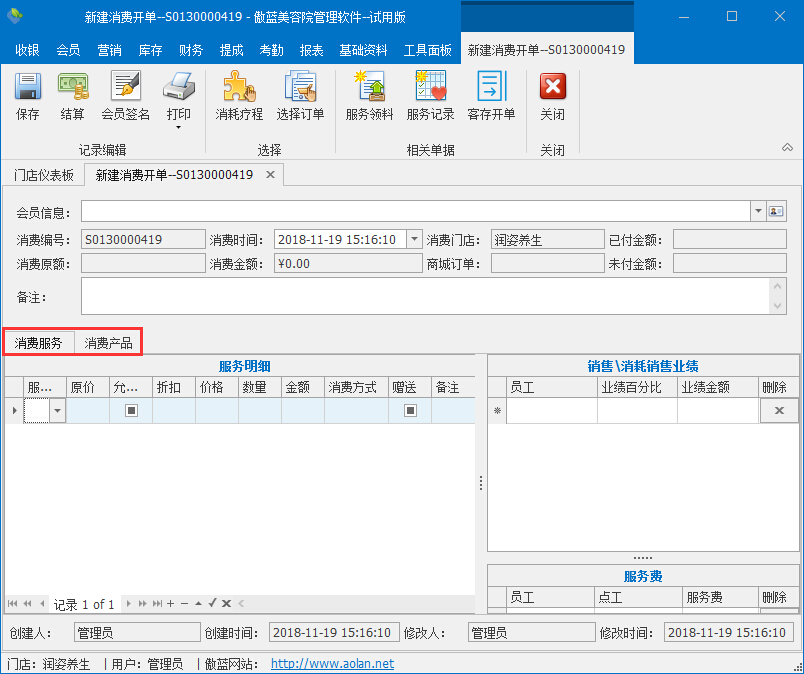The width and height of the screenshot is (804, 674).
Task: Open the 营销 menu
Action: click(x=109, y=50)
